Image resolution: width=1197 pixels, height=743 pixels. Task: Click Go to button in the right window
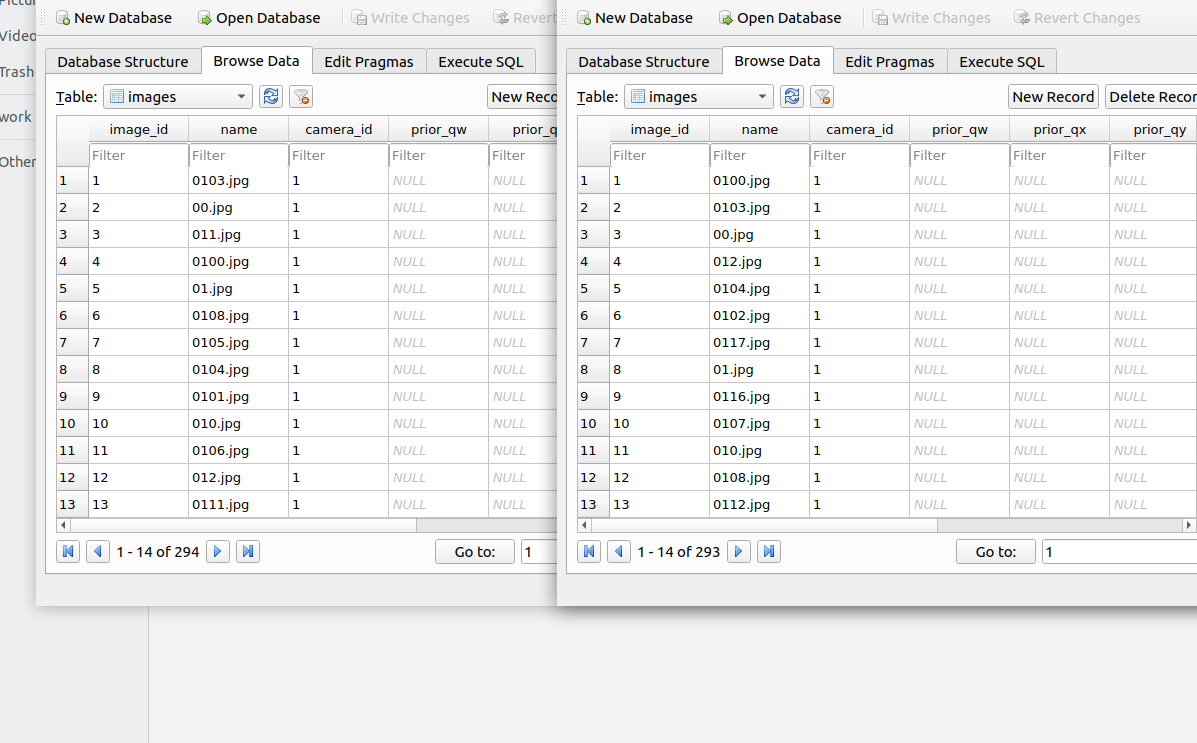click(x=995, y=551)
